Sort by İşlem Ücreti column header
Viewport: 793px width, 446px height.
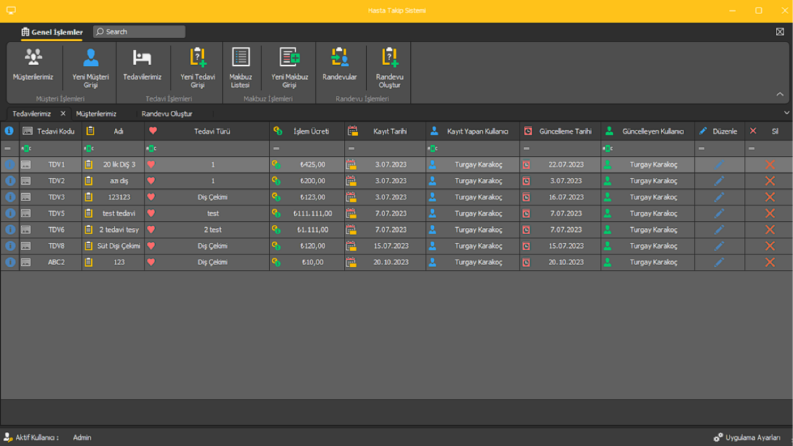pyautogui.click(x=307, y=131)
